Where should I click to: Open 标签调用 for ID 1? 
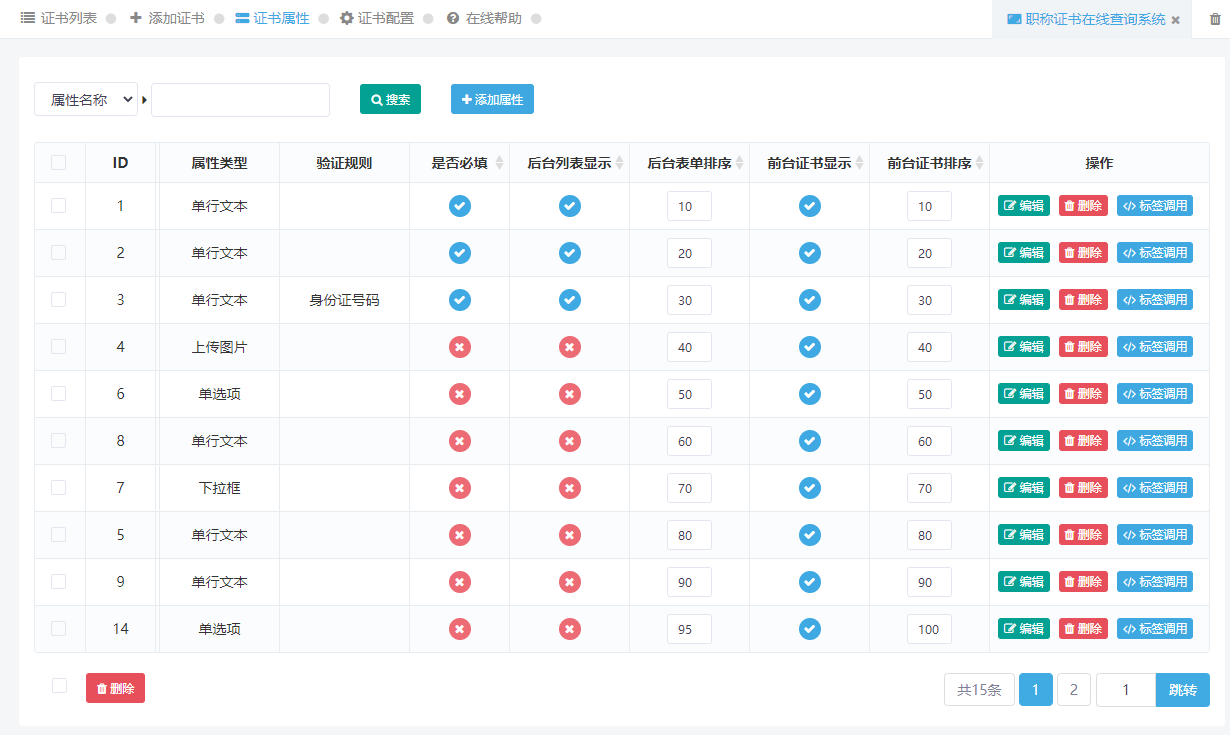tap(1155, 206)
